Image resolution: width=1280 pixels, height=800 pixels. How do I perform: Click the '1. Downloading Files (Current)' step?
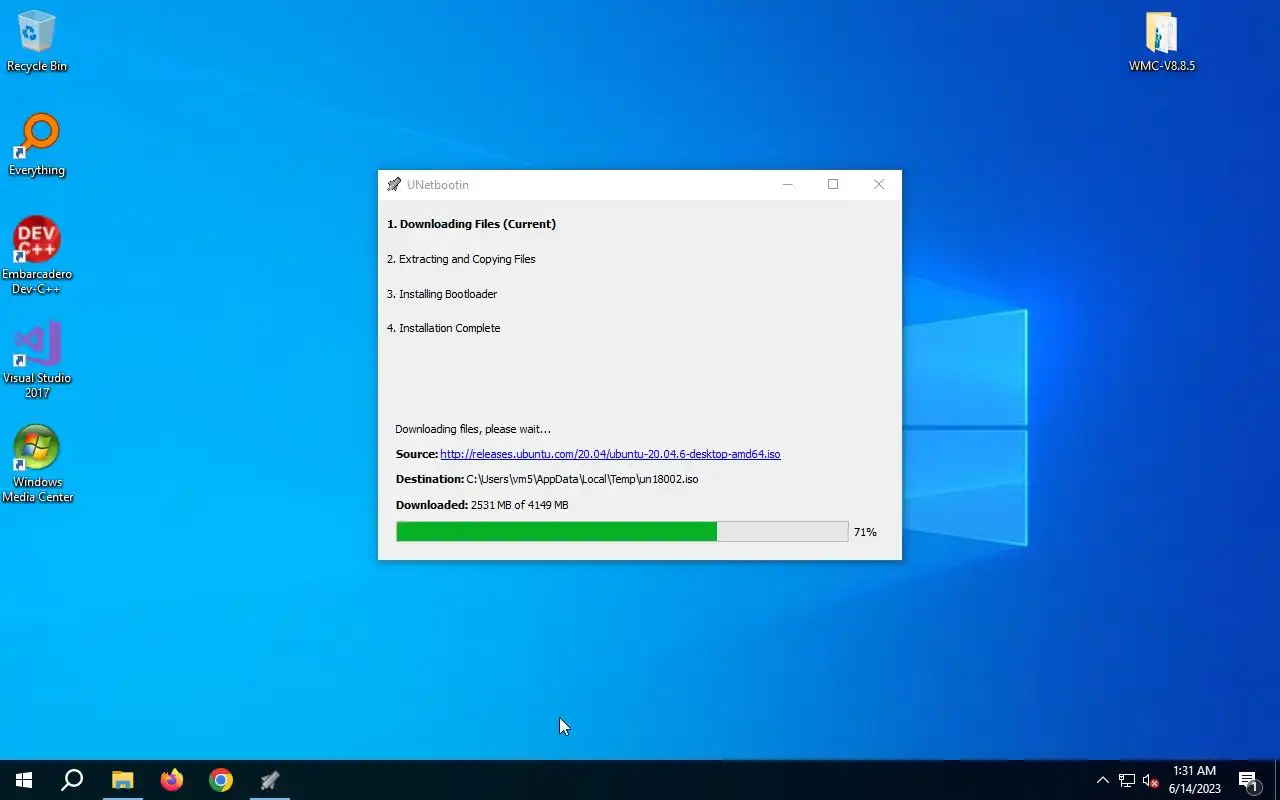[x=471, y=224]
